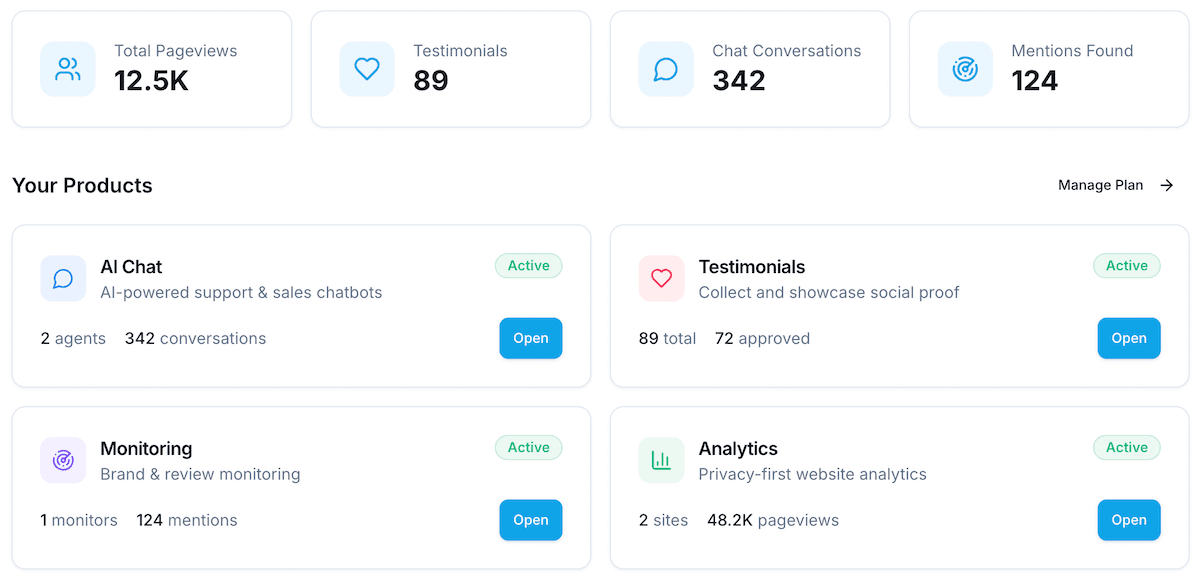Image resolution: width=1200 pixels, height=581 pixels.
Task: Click the green Analytics bar chart icon
Action: click(661, 460)
